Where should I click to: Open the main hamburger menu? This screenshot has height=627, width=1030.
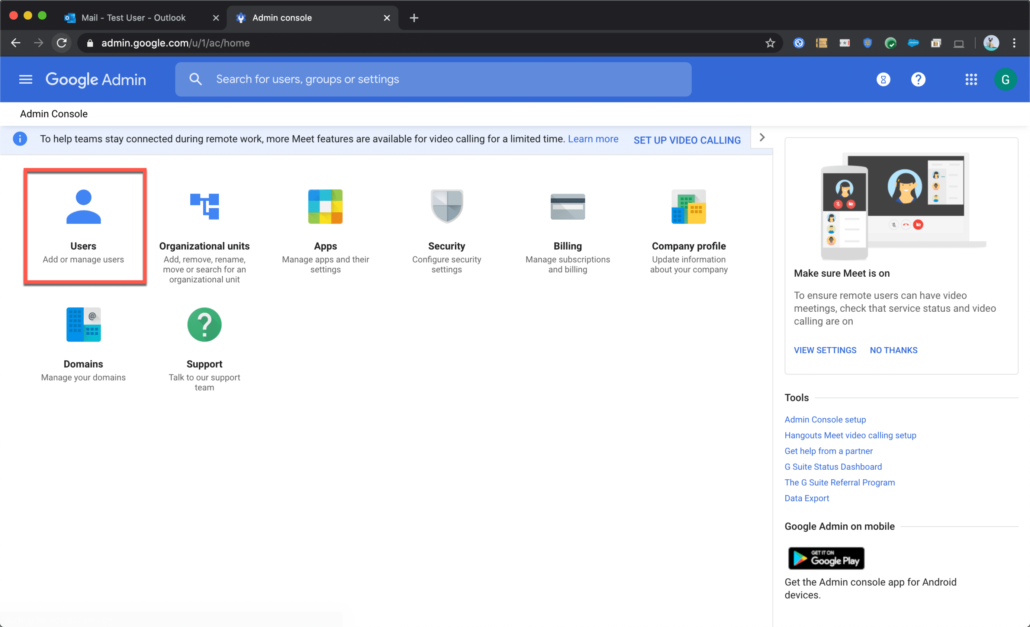pos(26,79)
